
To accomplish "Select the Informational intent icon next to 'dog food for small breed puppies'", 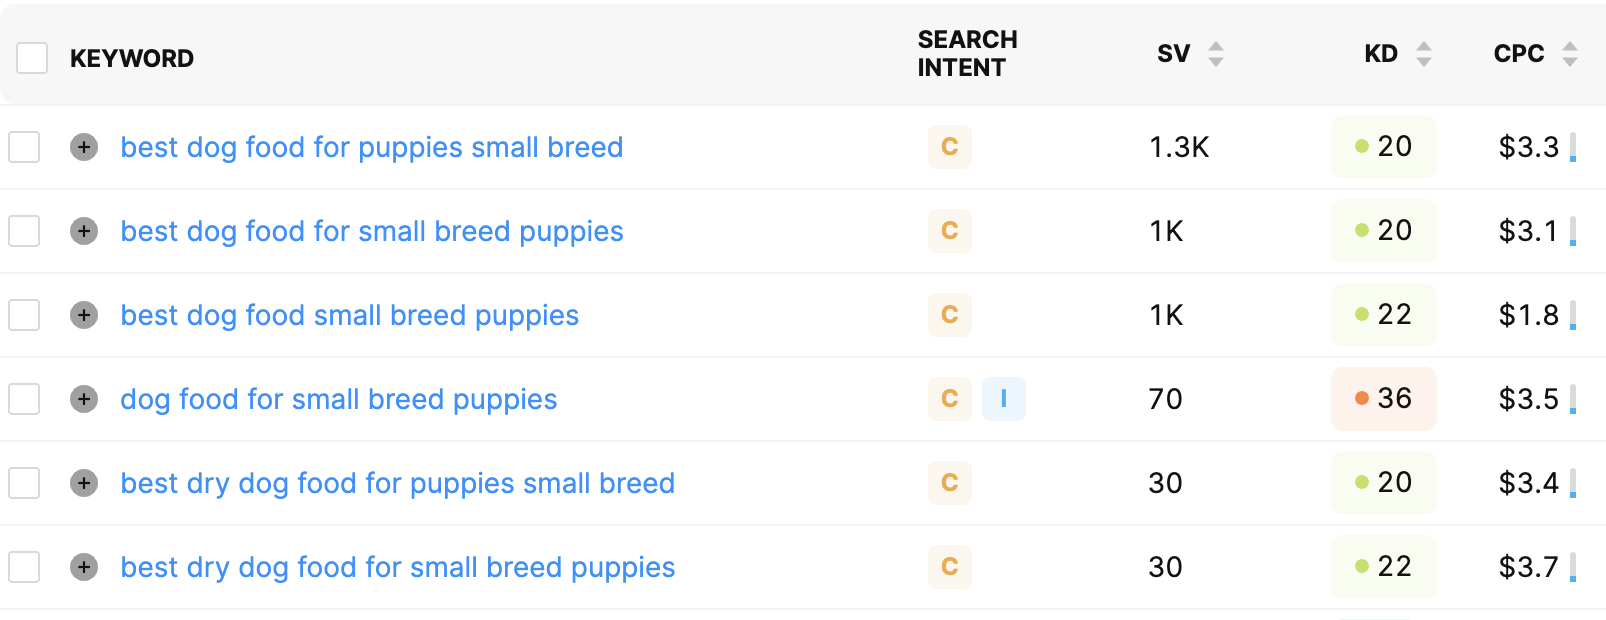I will point(1004,399).
